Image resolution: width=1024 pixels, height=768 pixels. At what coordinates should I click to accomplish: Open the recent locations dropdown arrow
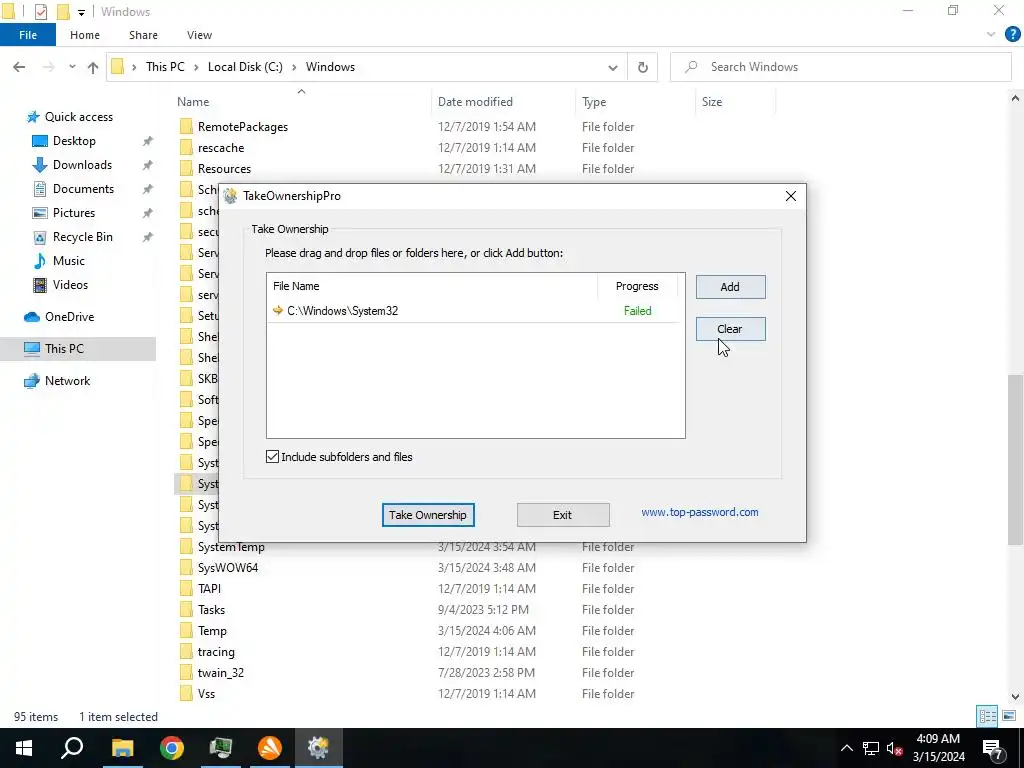(72, 67)
